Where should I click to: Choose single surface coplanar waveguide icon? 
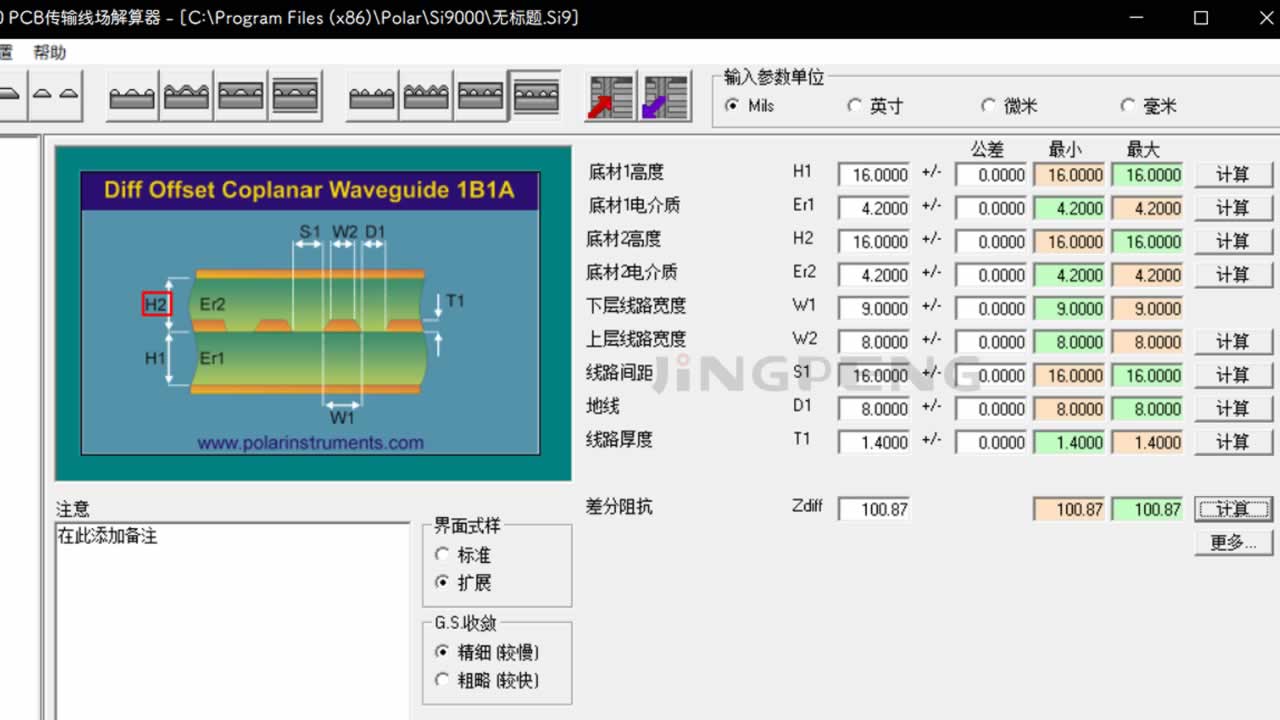pos(132,97)
